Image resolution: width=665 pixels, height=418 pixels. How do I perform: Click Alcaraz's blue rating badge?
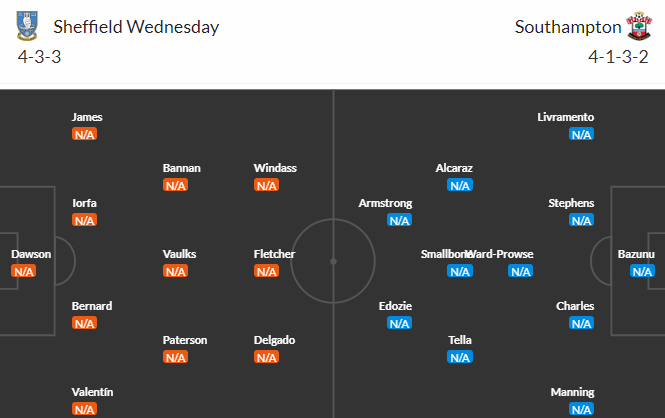coord(460,185)
